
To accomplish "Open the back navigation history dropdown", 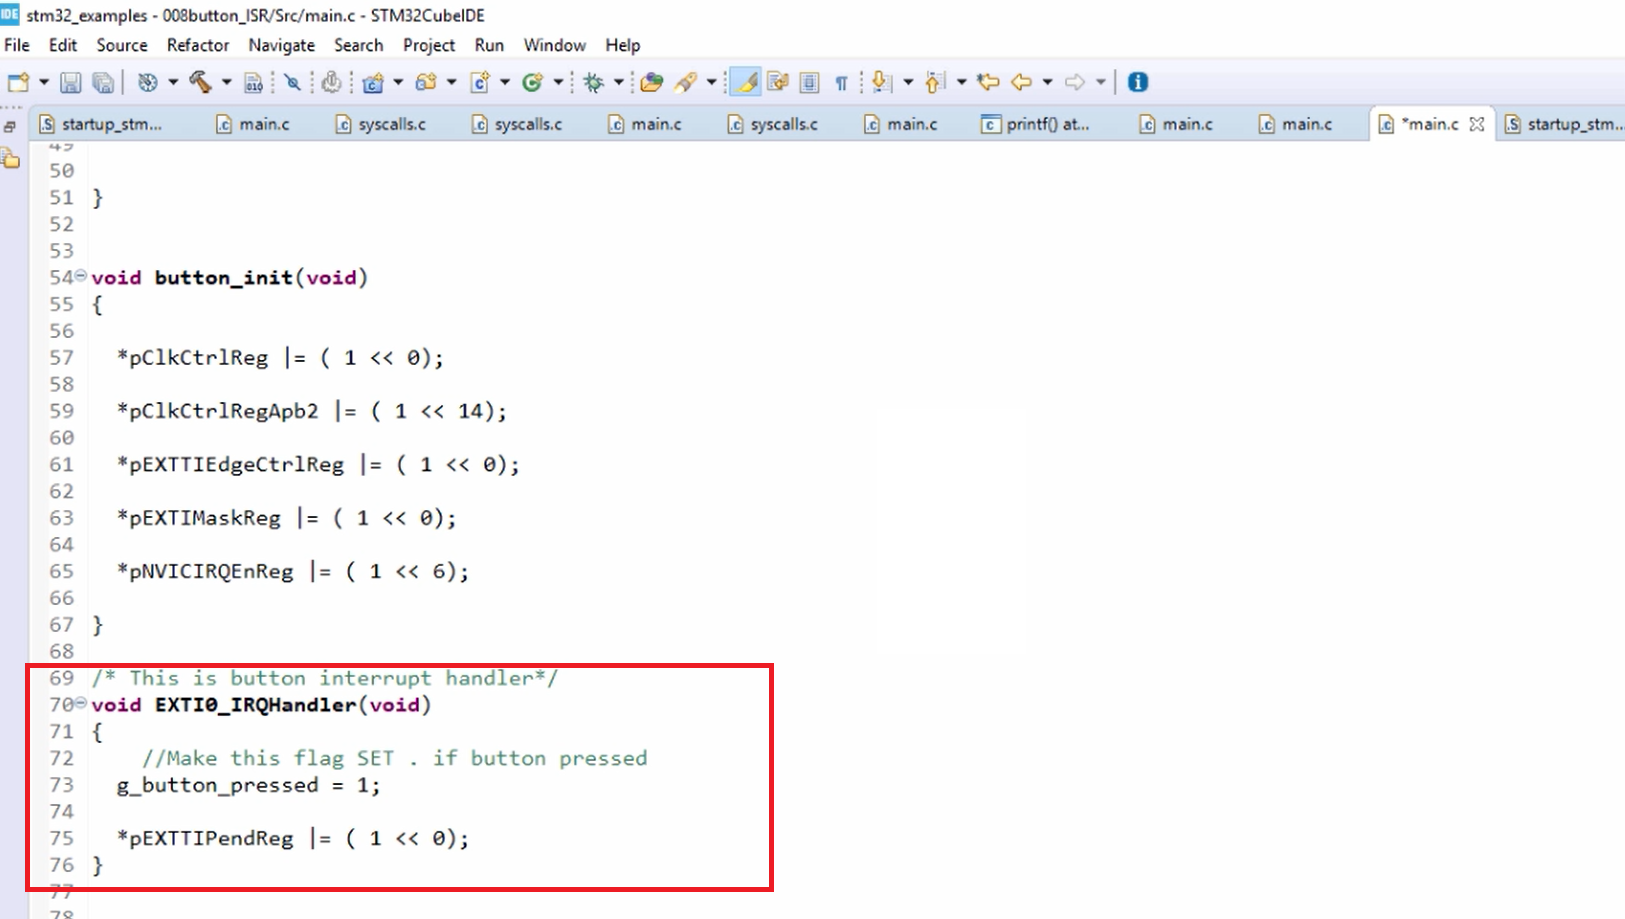I will (1047, 83).
